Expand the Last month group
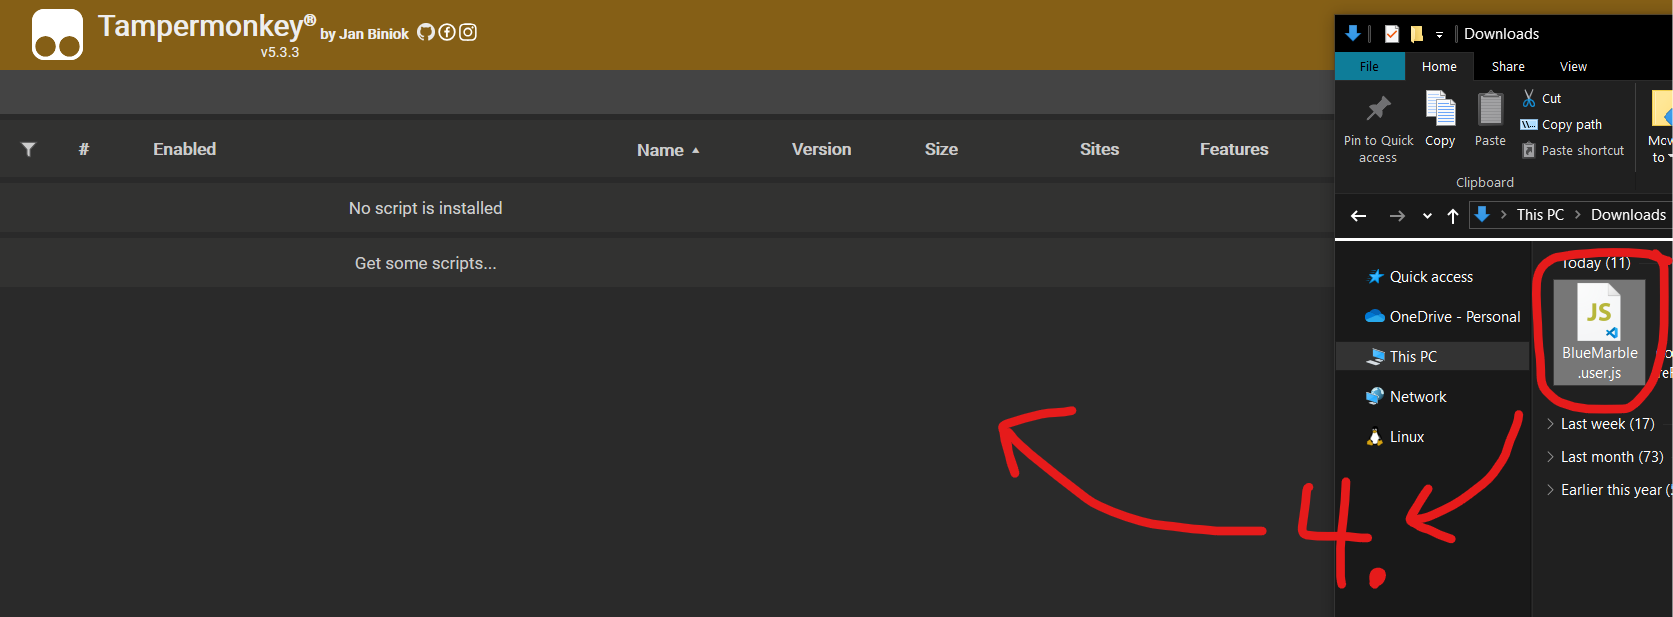Image resolution: width=1673 pixels, height=617 pixels. click(x=1550, y=457)
